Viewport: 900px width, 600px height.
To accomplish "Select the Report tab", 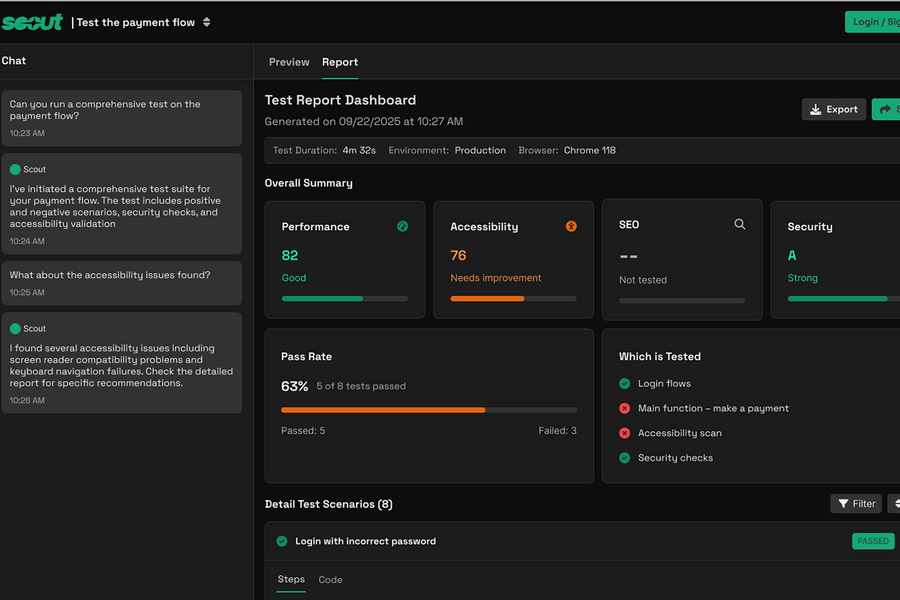I will (x=340, y=62).
